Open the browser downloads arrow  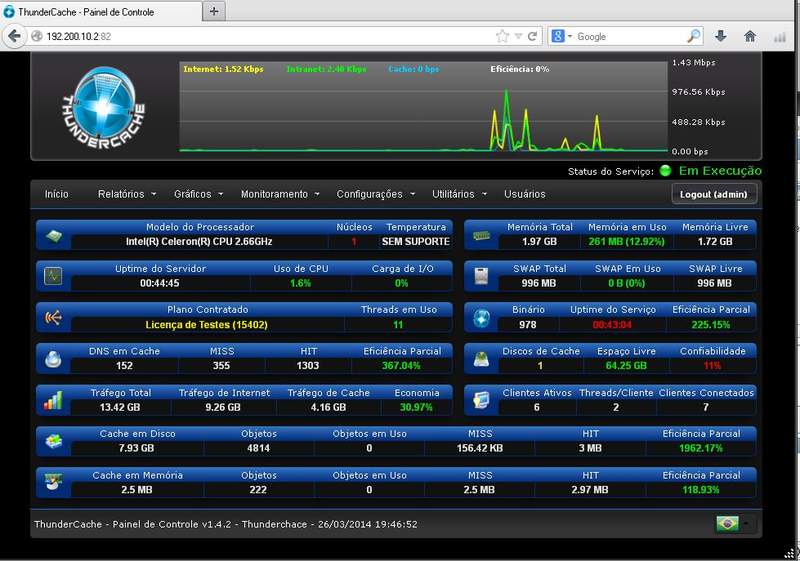720,36
